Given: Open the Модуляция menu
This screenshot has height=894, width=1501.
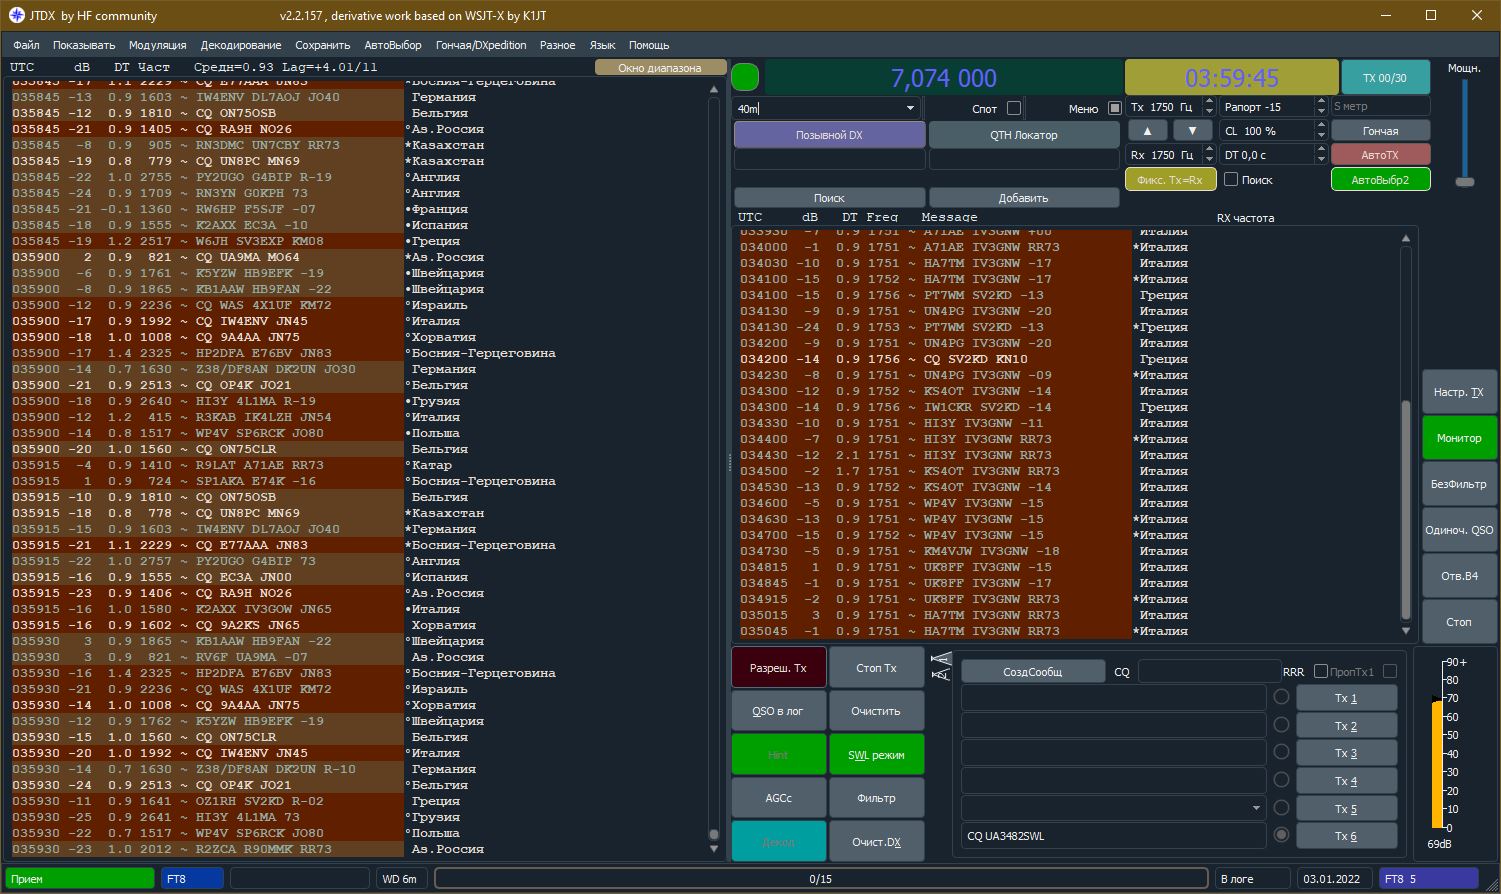Looking at the screenshot, I should [158, 45].
